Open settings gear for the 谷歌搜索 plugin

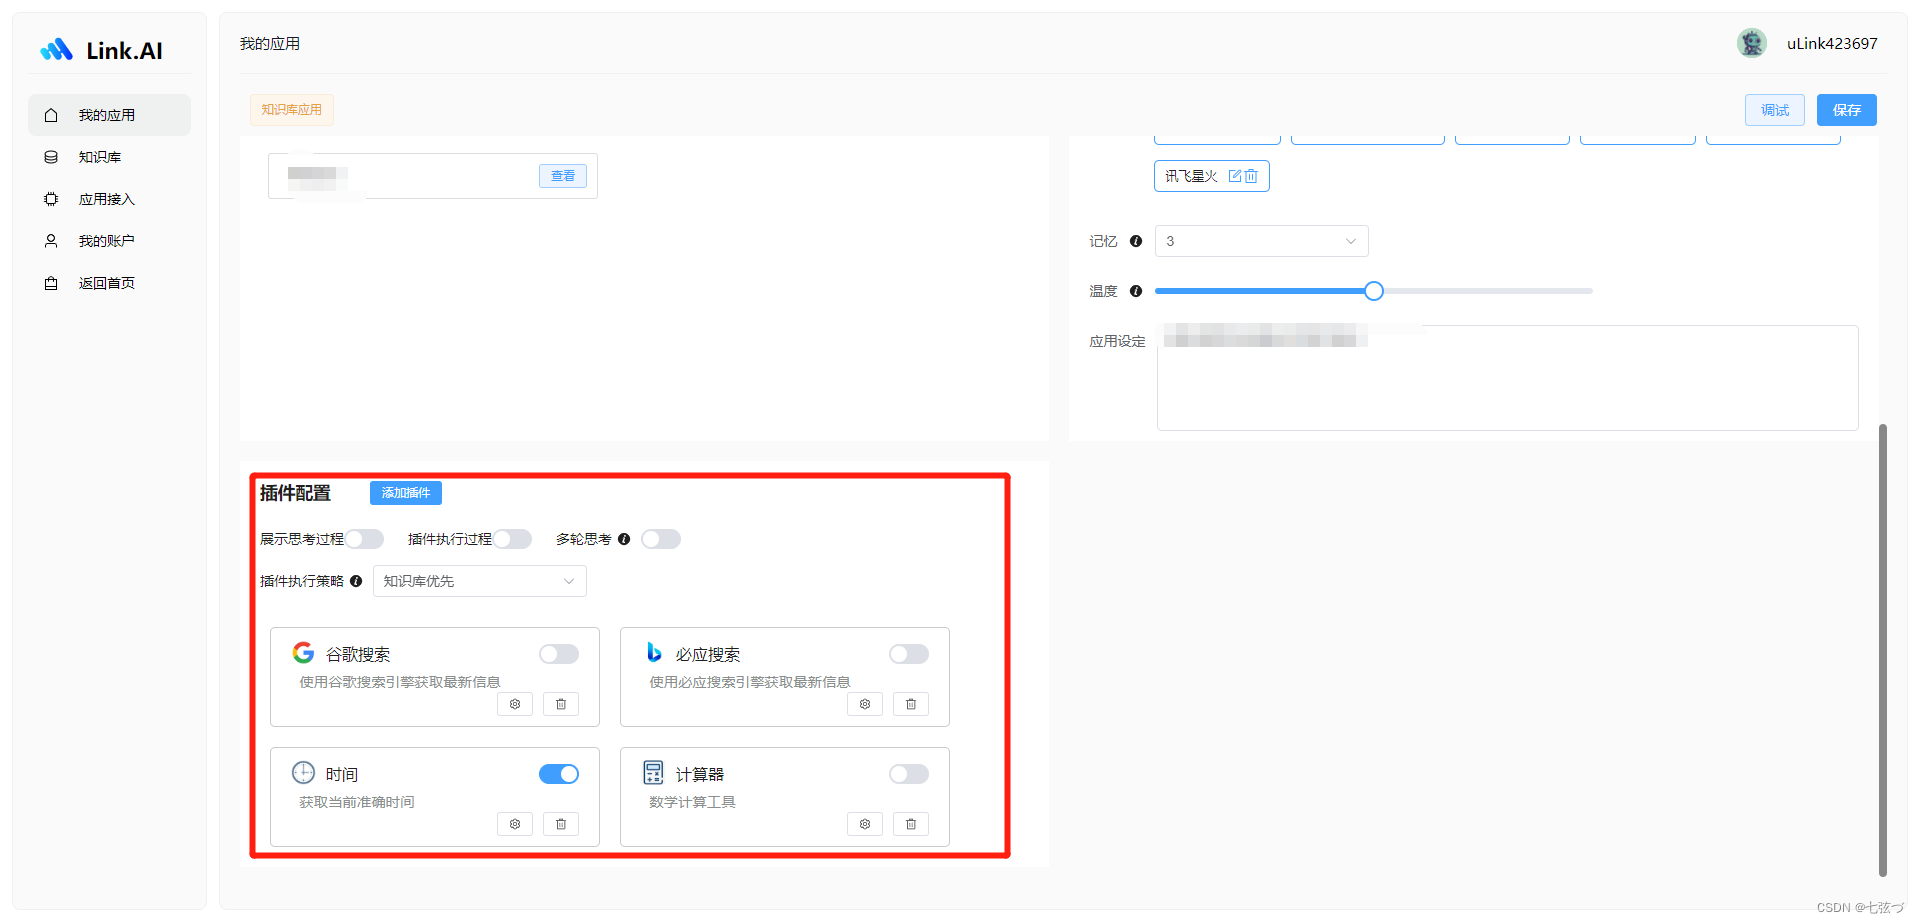tap(515, 704)
